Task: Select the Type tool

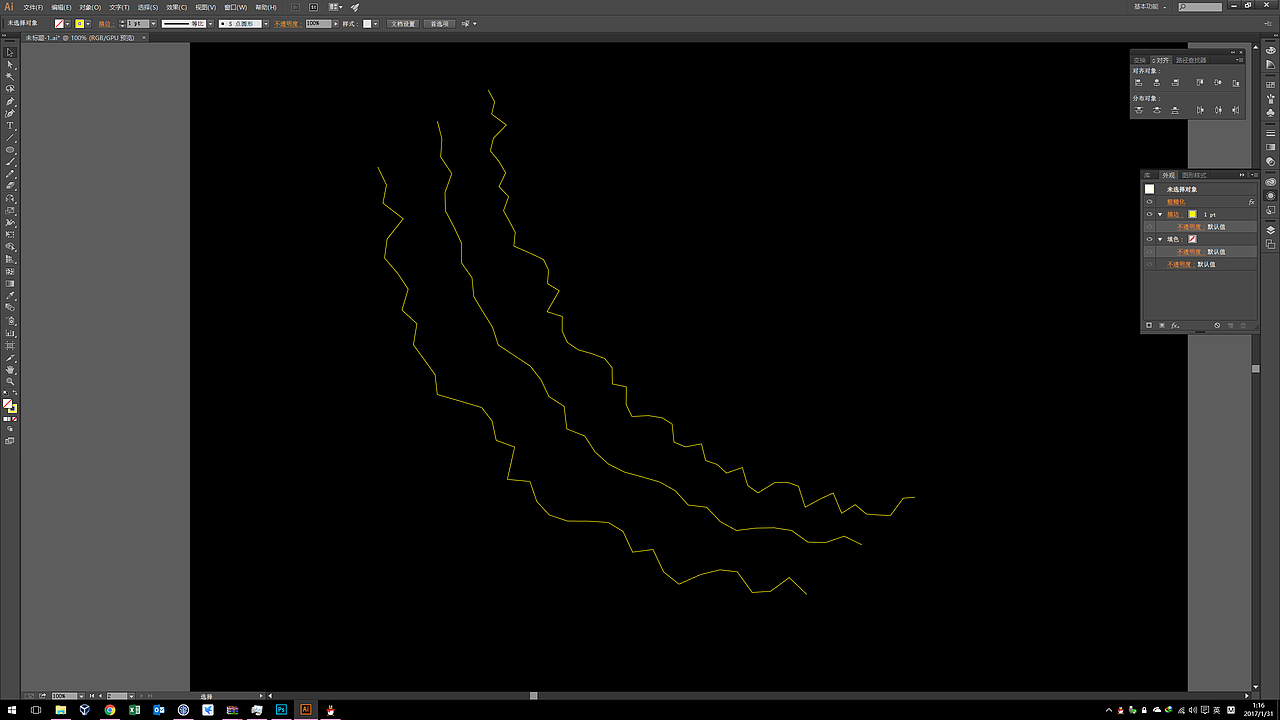Action: (10, 125)
